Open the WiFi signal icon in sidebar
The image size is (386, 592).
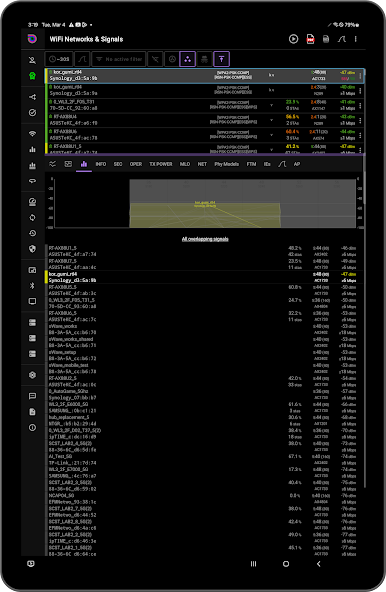[32, 134]
